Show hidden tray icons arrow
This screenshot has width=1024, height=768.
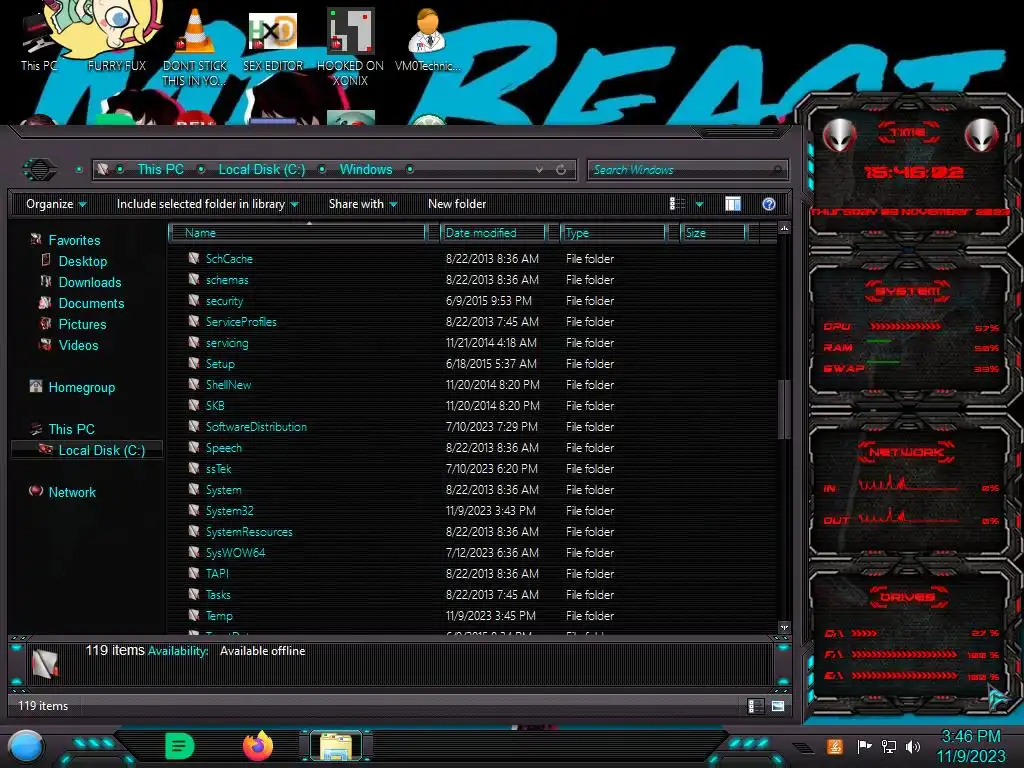803,747
